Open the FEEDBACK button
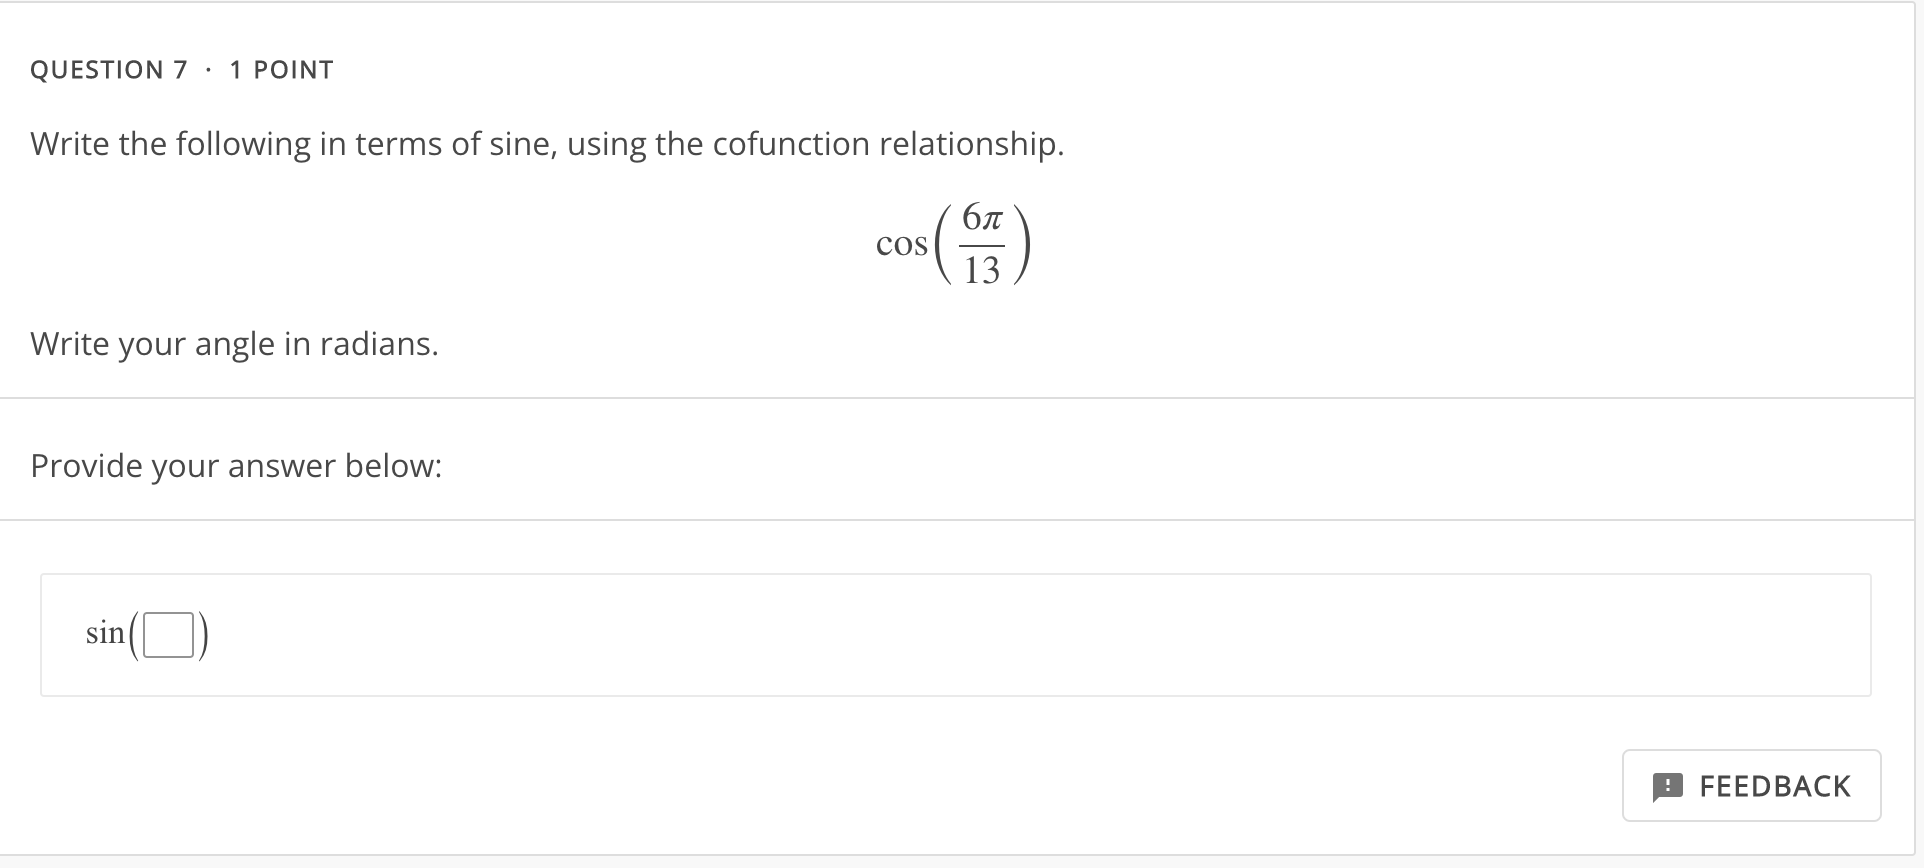Image resolution: width=1924 pixels, height=868 pixels. [x=1750, y=786]
